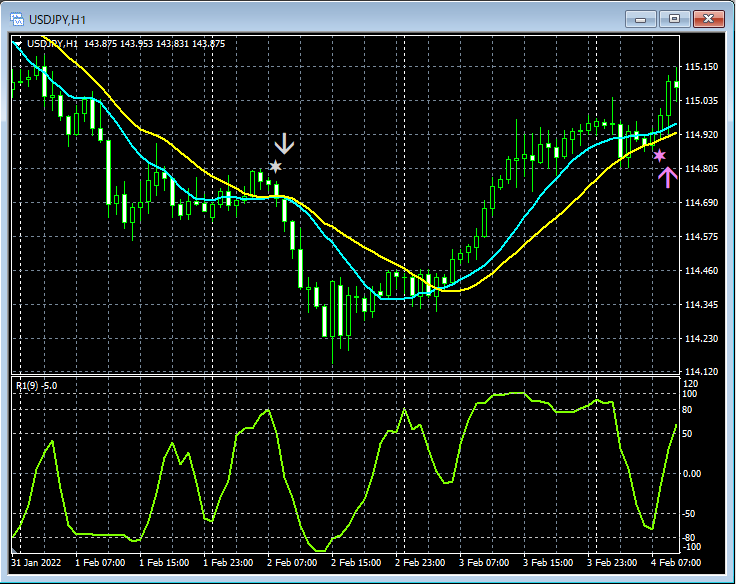Click the chart shift corner triangle in indicator pane
The image size is (737, 584).
click(14, 550)
